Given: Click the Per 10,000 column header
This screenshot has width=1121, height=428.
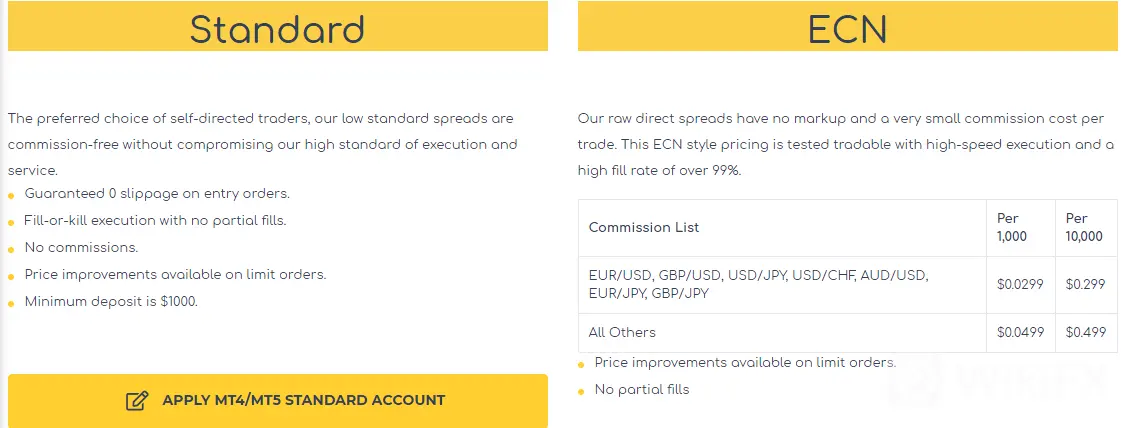Looking at the screenshot, I should (1086, 228).
